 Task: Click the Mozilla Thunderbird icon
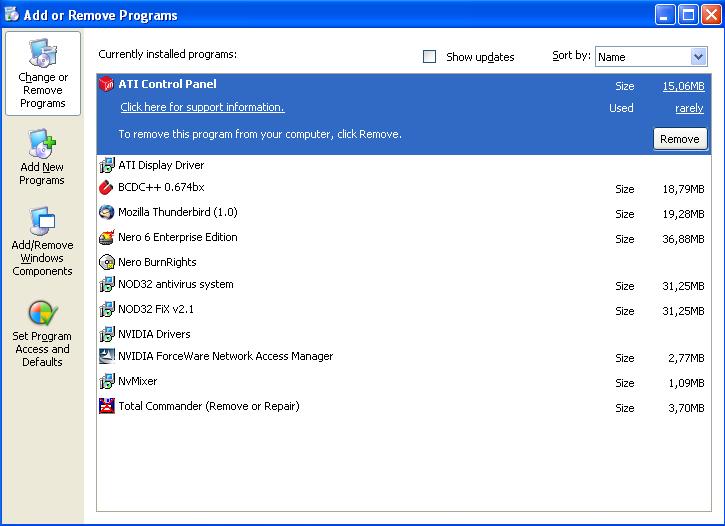pos(107,213)
